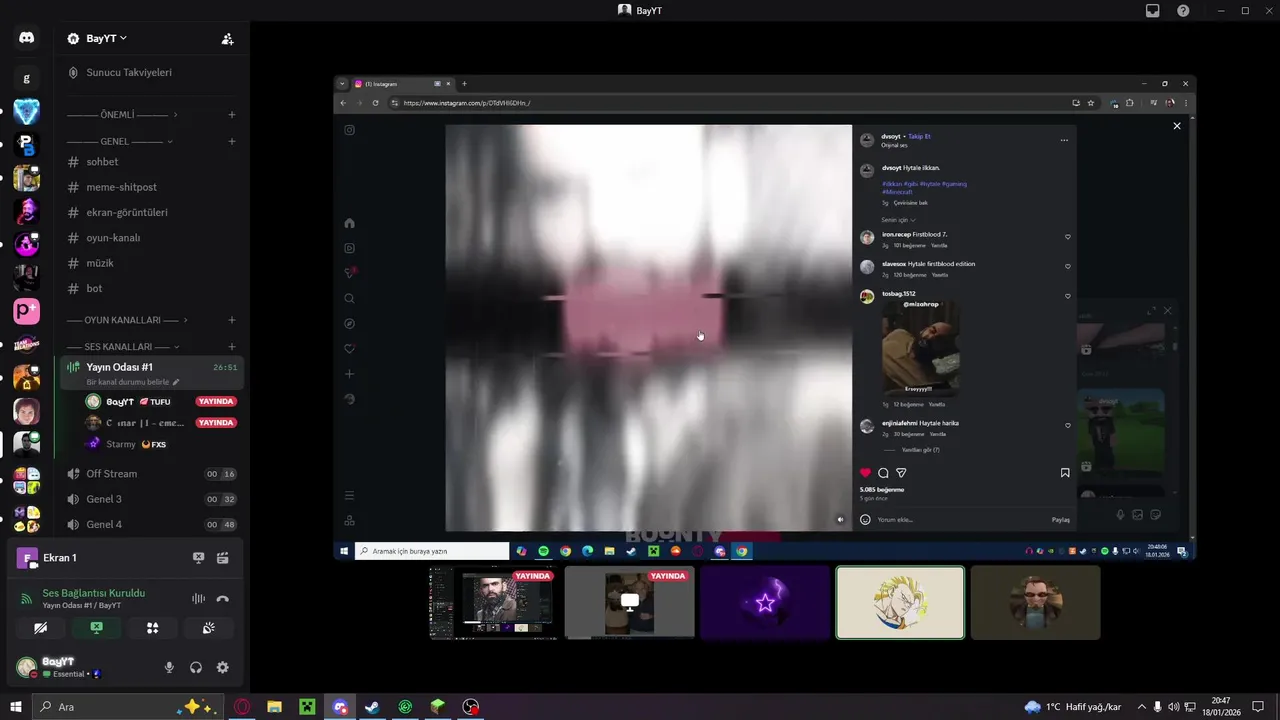
Task: Open the taskbar weather widget Hafif yağ./kar
Action: pyautogui.click(x=1073, y=707)
